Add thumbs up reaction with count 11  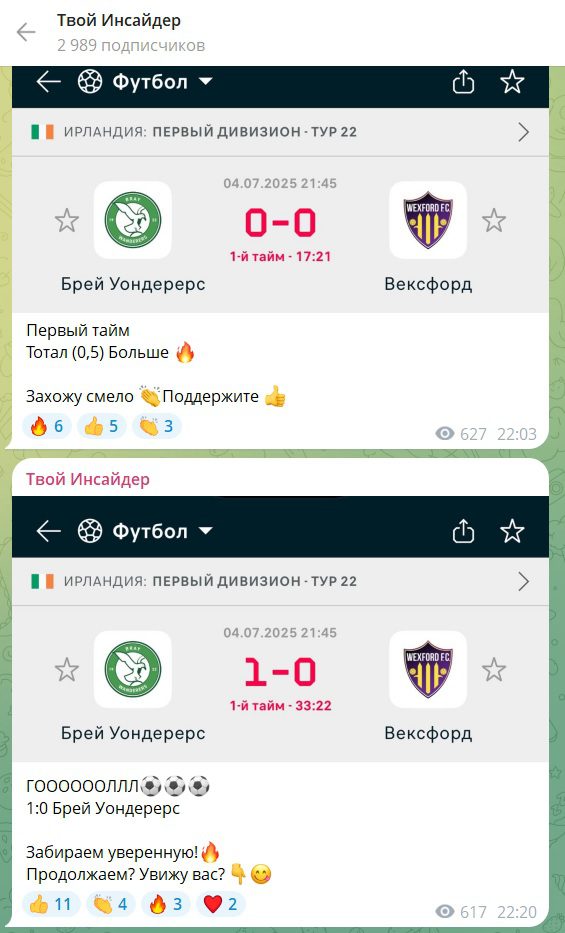[51, 904]
